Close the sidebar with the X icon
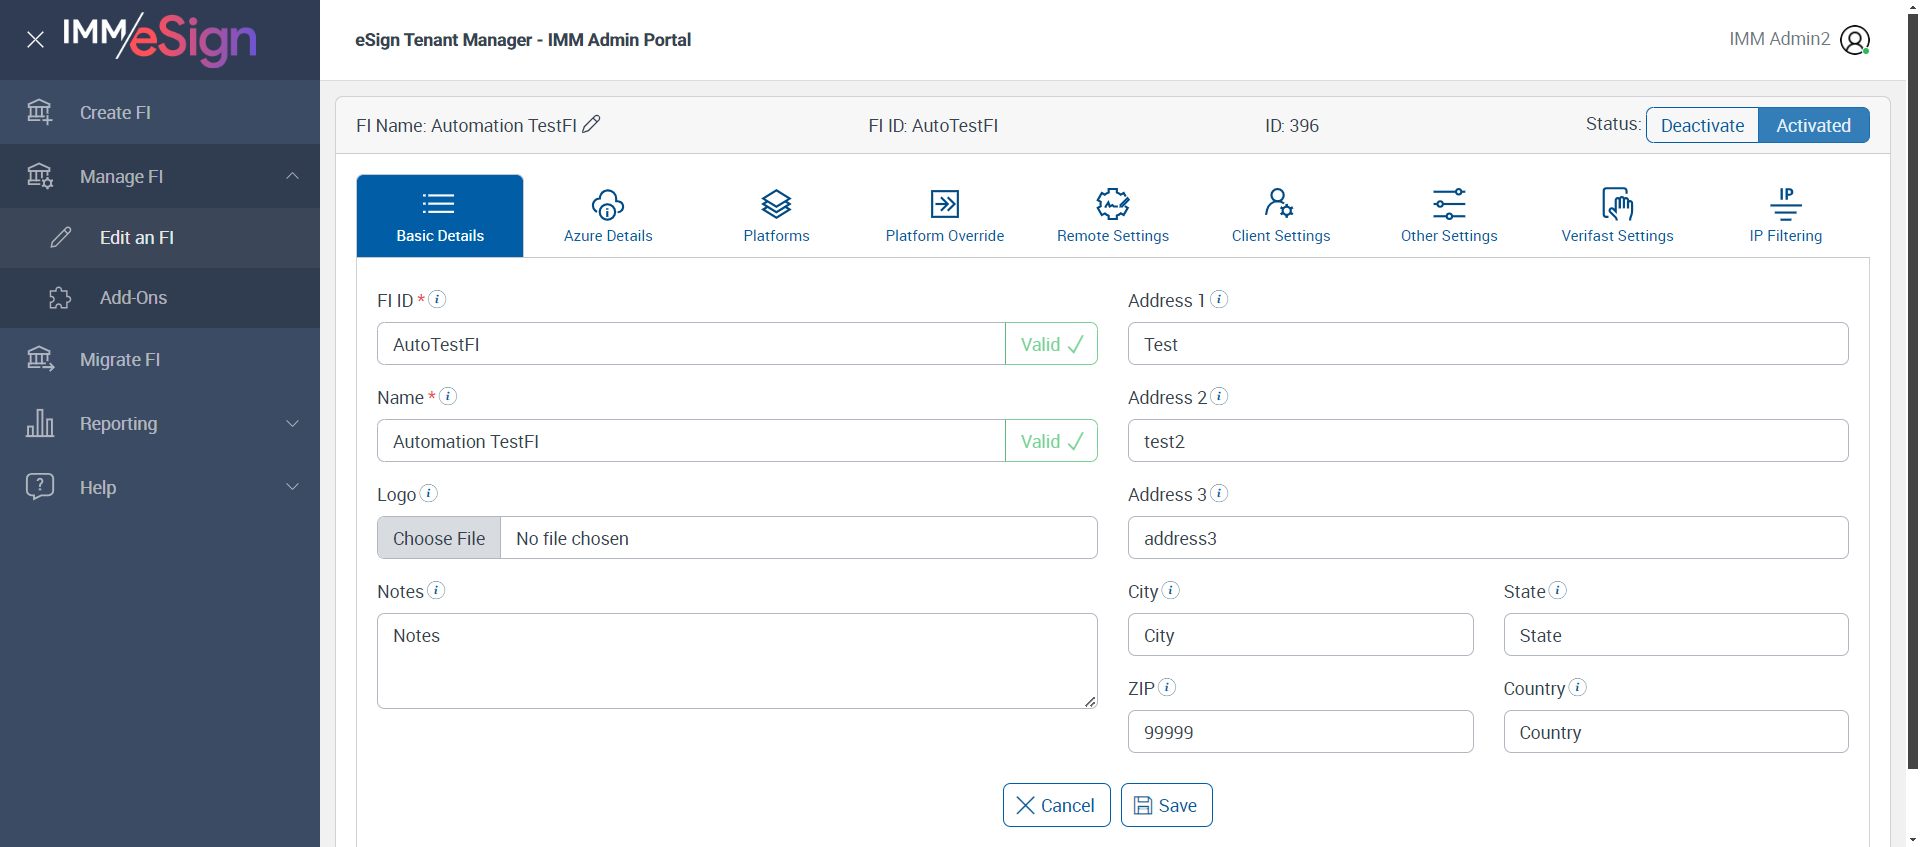 [35, 40]
